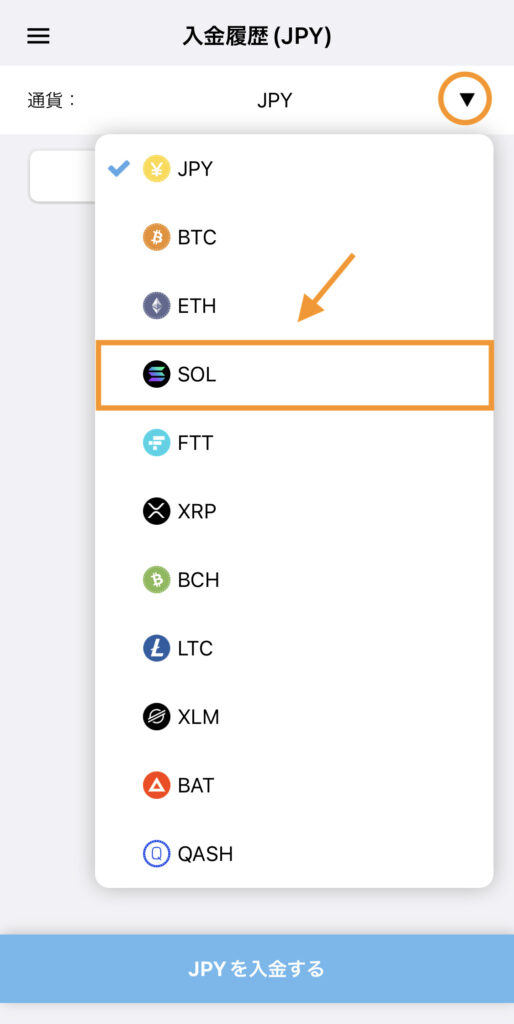
Task: Pick the LTC option in the list
Action: [295, 648]
